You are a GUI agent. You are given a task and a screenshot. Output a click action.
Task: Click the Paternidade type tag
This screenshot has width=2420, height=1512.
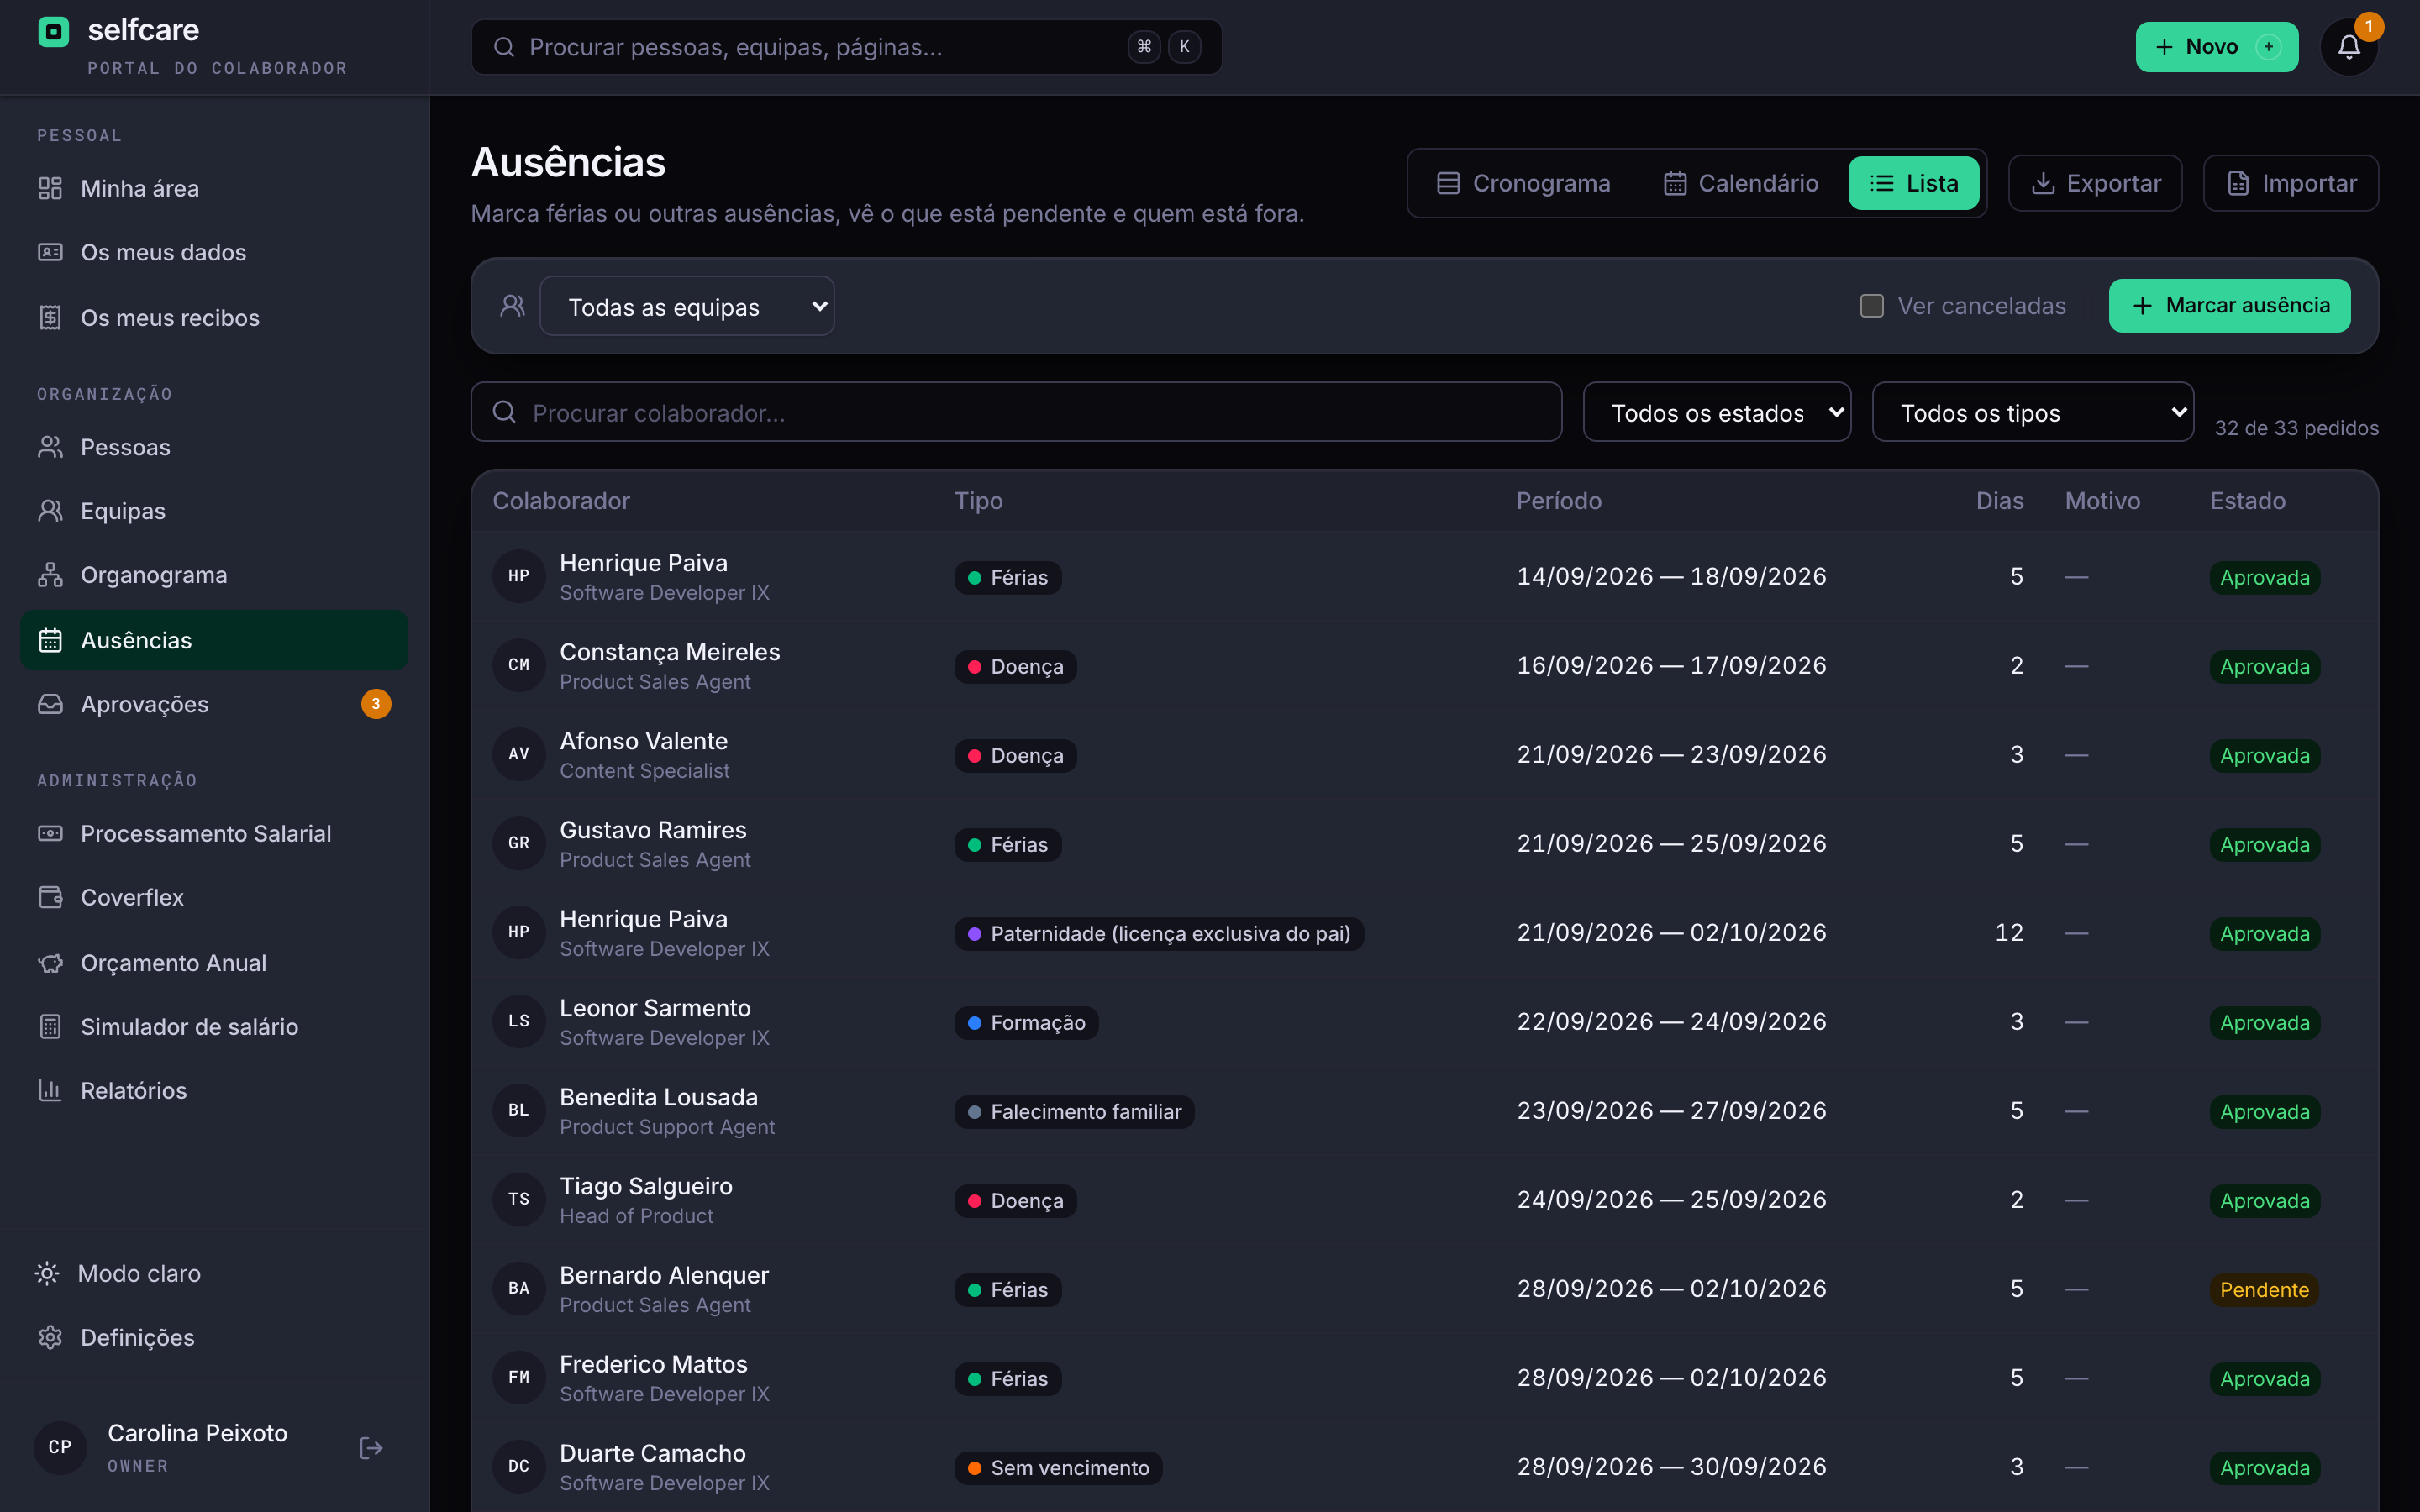[1159, 934]
